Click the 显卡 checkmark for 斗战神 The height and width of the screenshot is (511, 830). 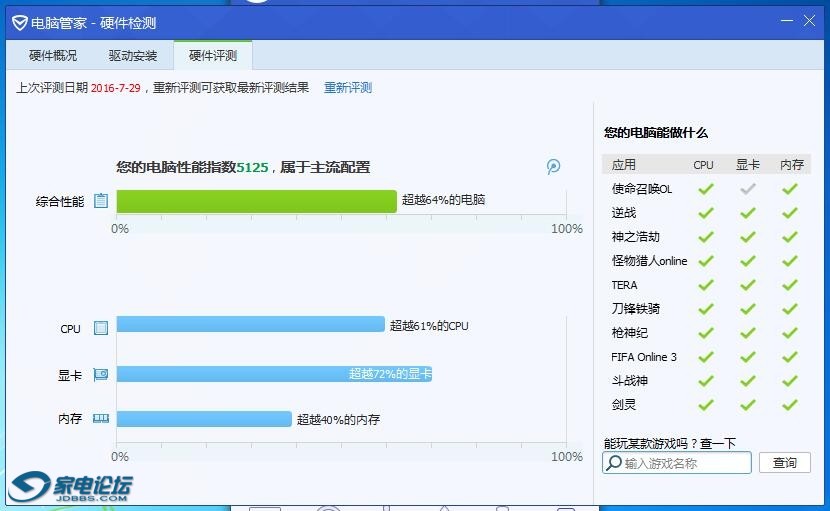(747, 381)
